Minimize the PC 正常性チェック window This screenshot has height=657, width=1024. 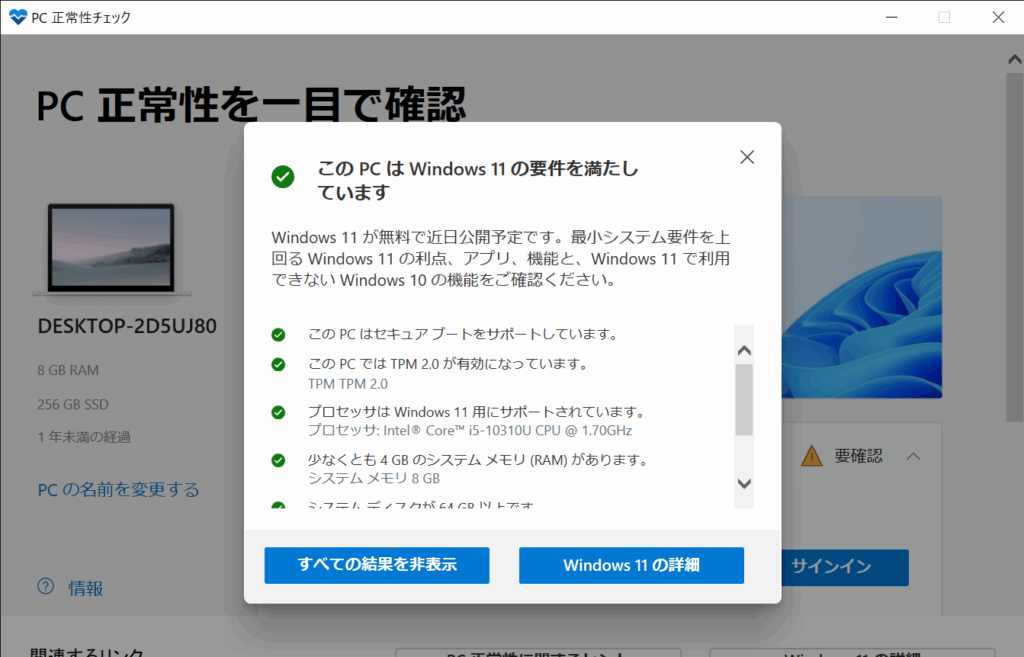(x=891, y=17)
